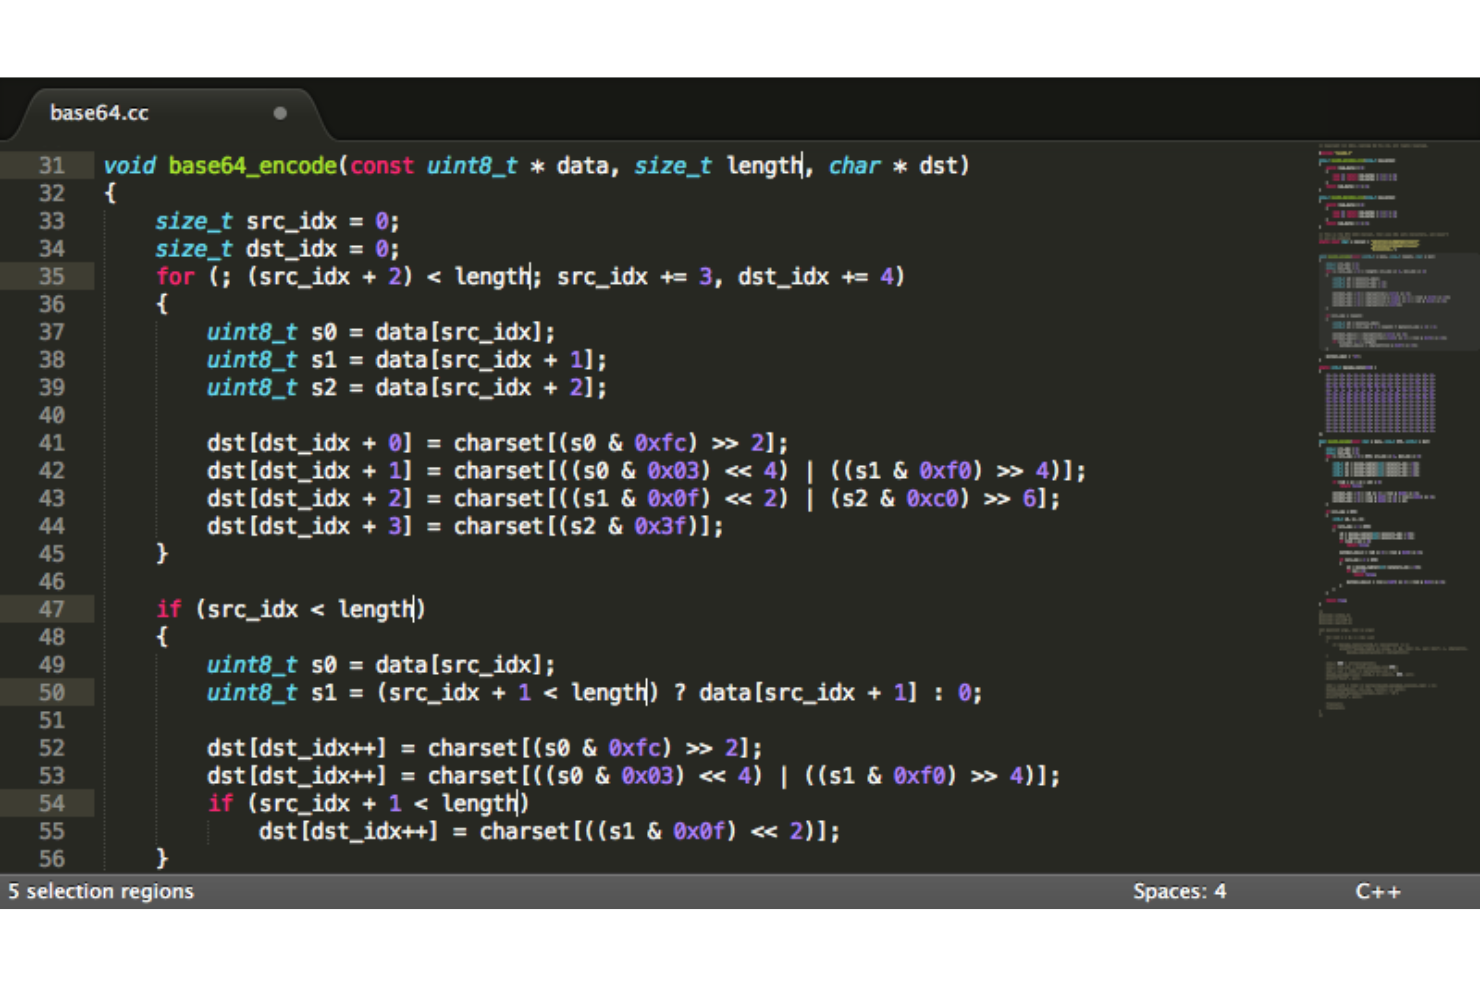
Task: Click 'if' keyword on line 54
Action: point(221,803)
